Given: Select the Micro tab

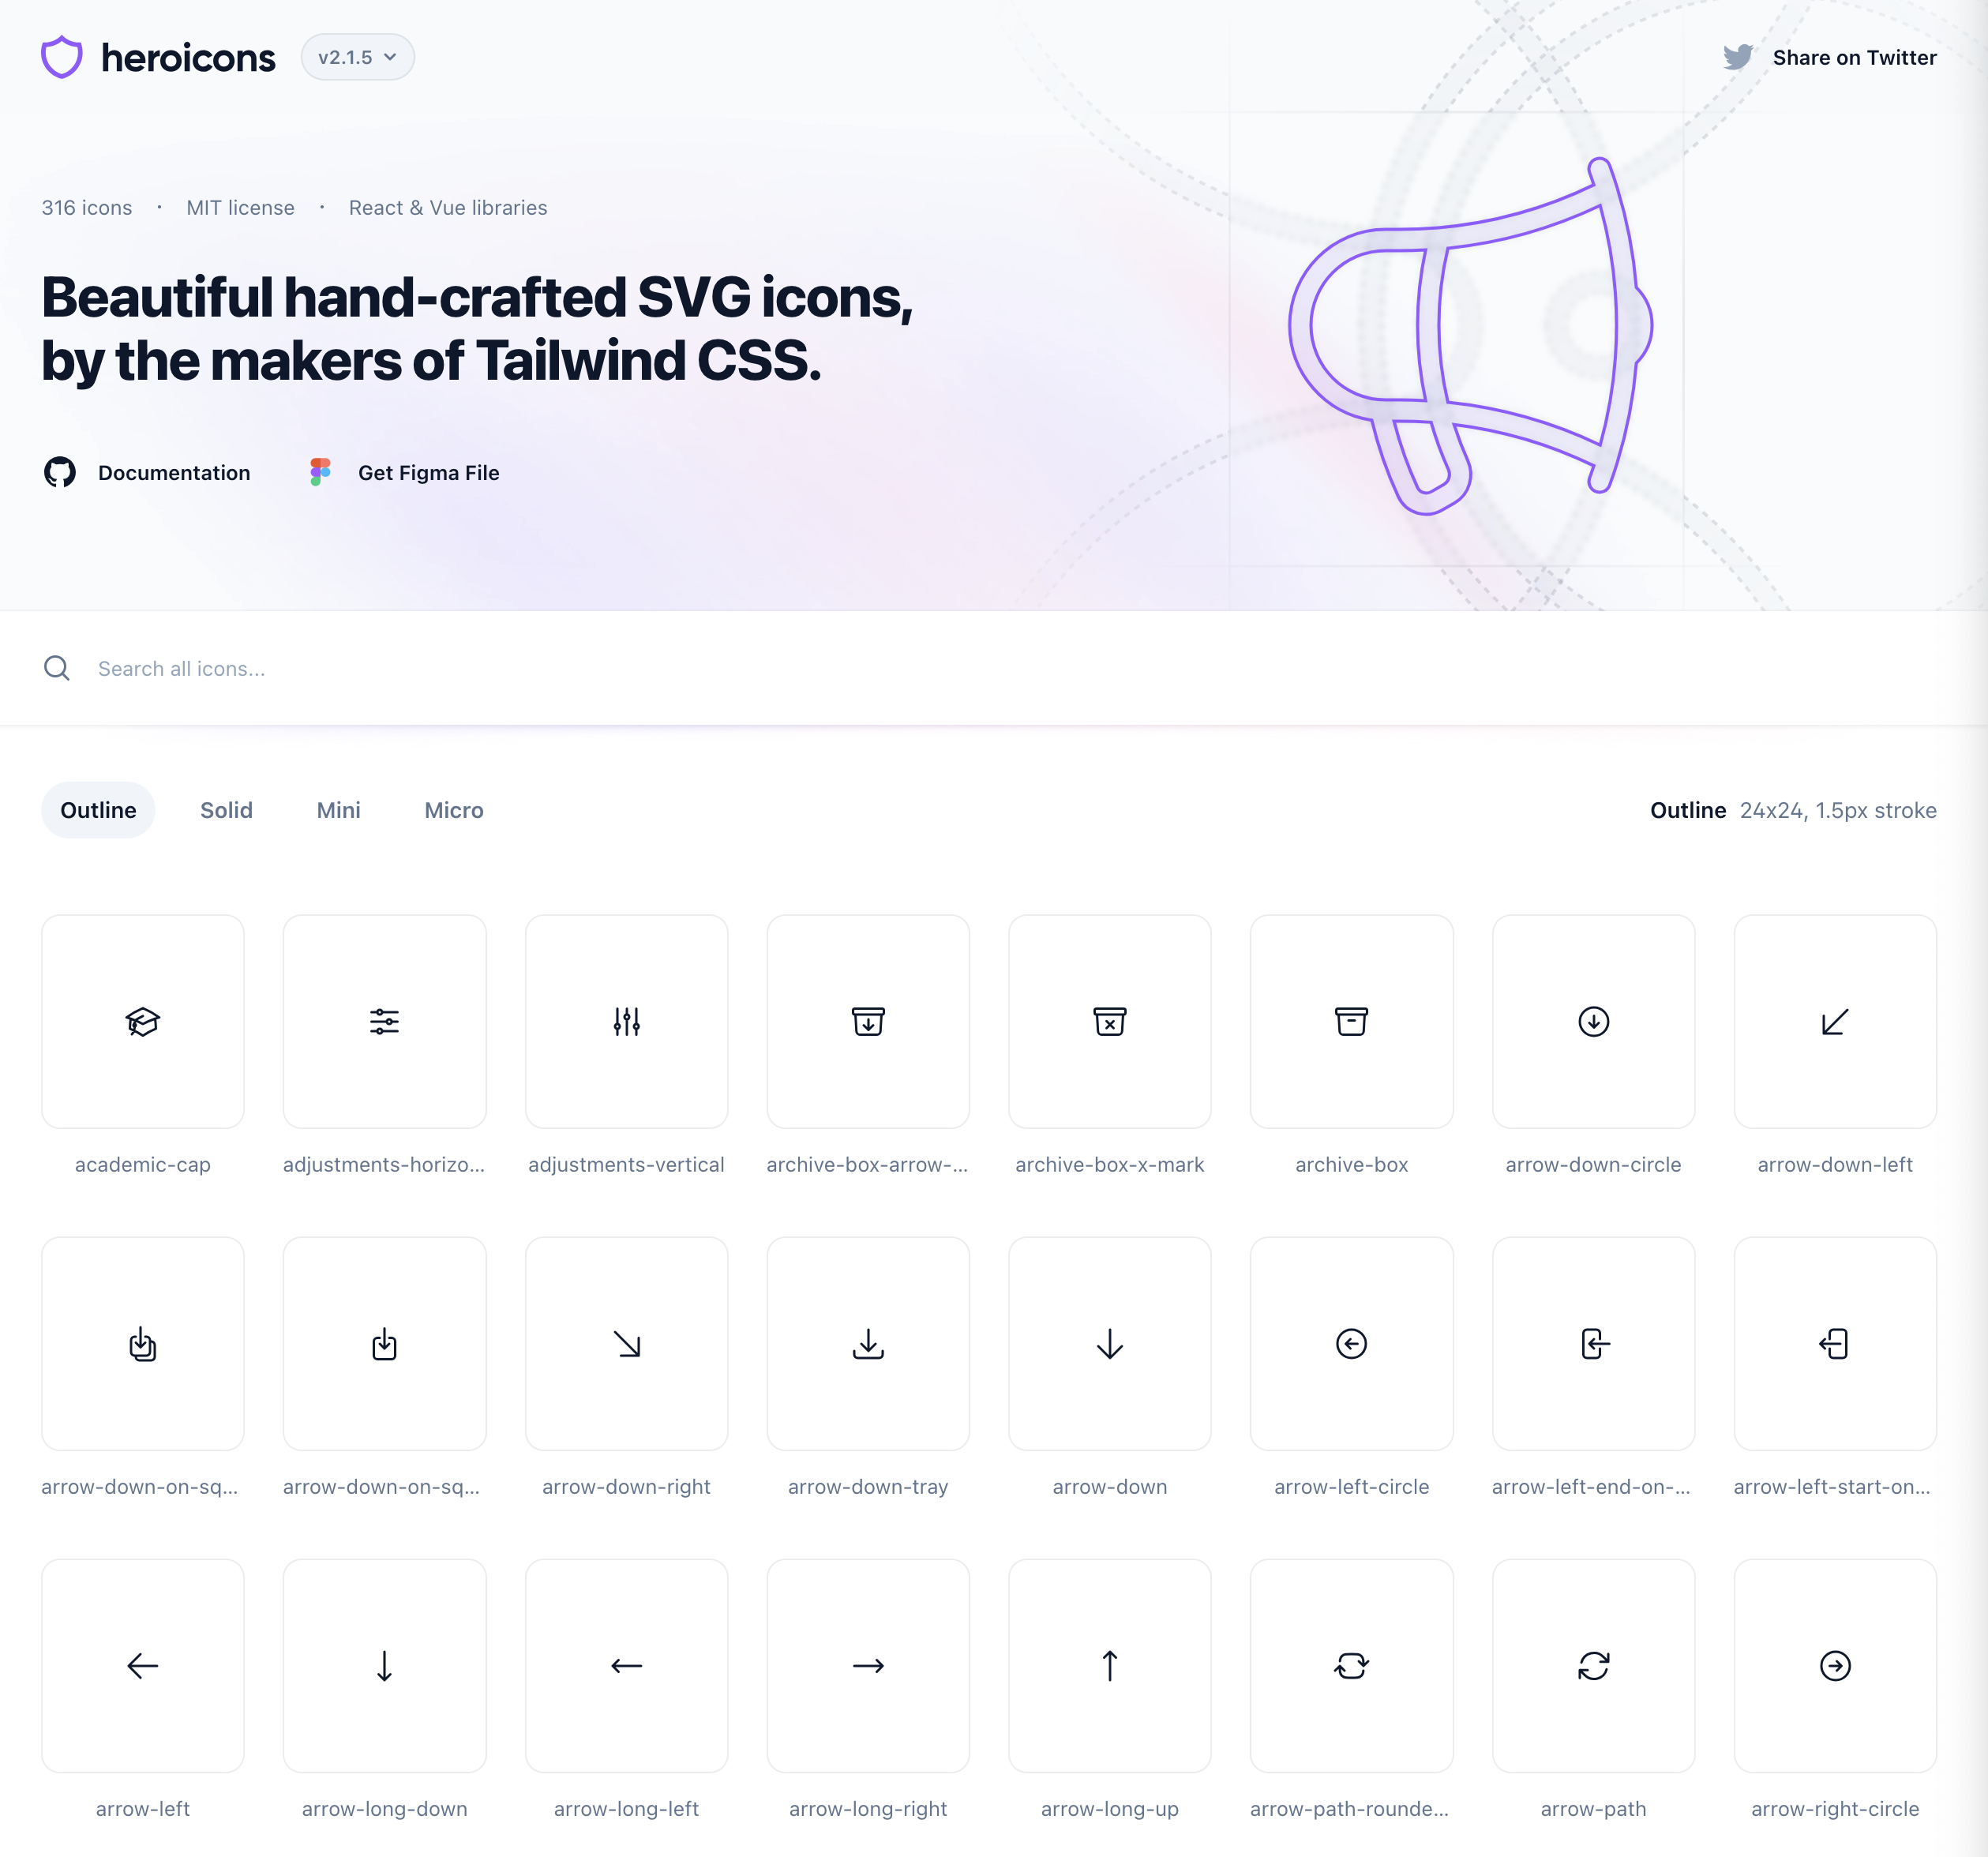Looking at the screenshot, I should 453,810.
